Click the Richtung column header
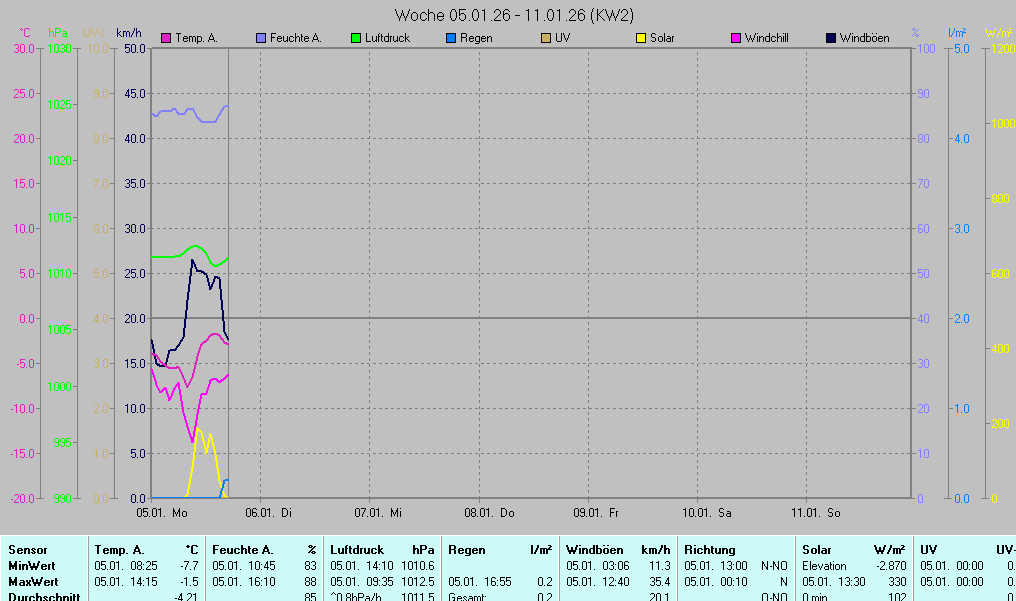Viewport: 1016px width, 601px height. pos(709,550)
